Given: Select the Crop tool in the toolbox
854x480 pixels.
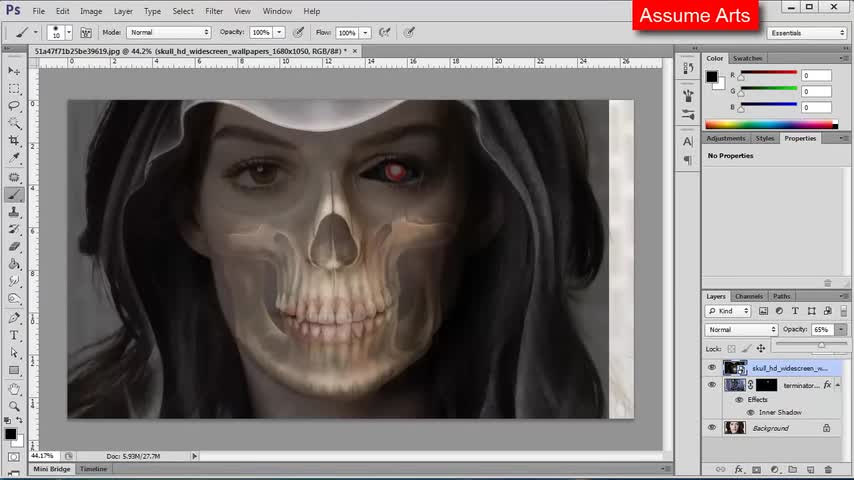Looking at the screenshot, I should point(14,140).
